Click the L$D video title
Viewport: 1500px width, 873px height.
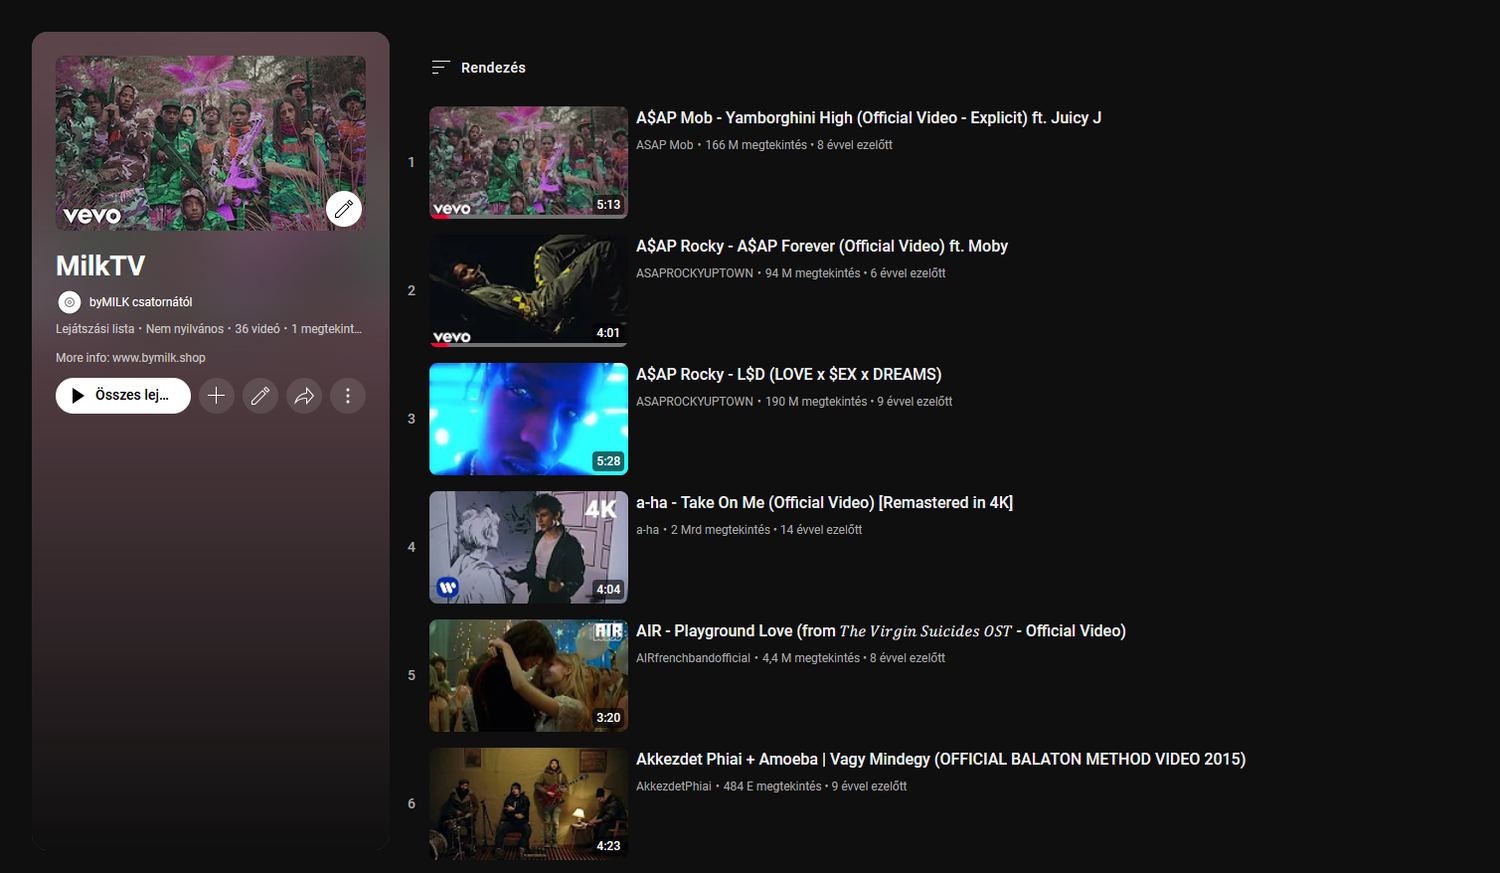point(788,374)
